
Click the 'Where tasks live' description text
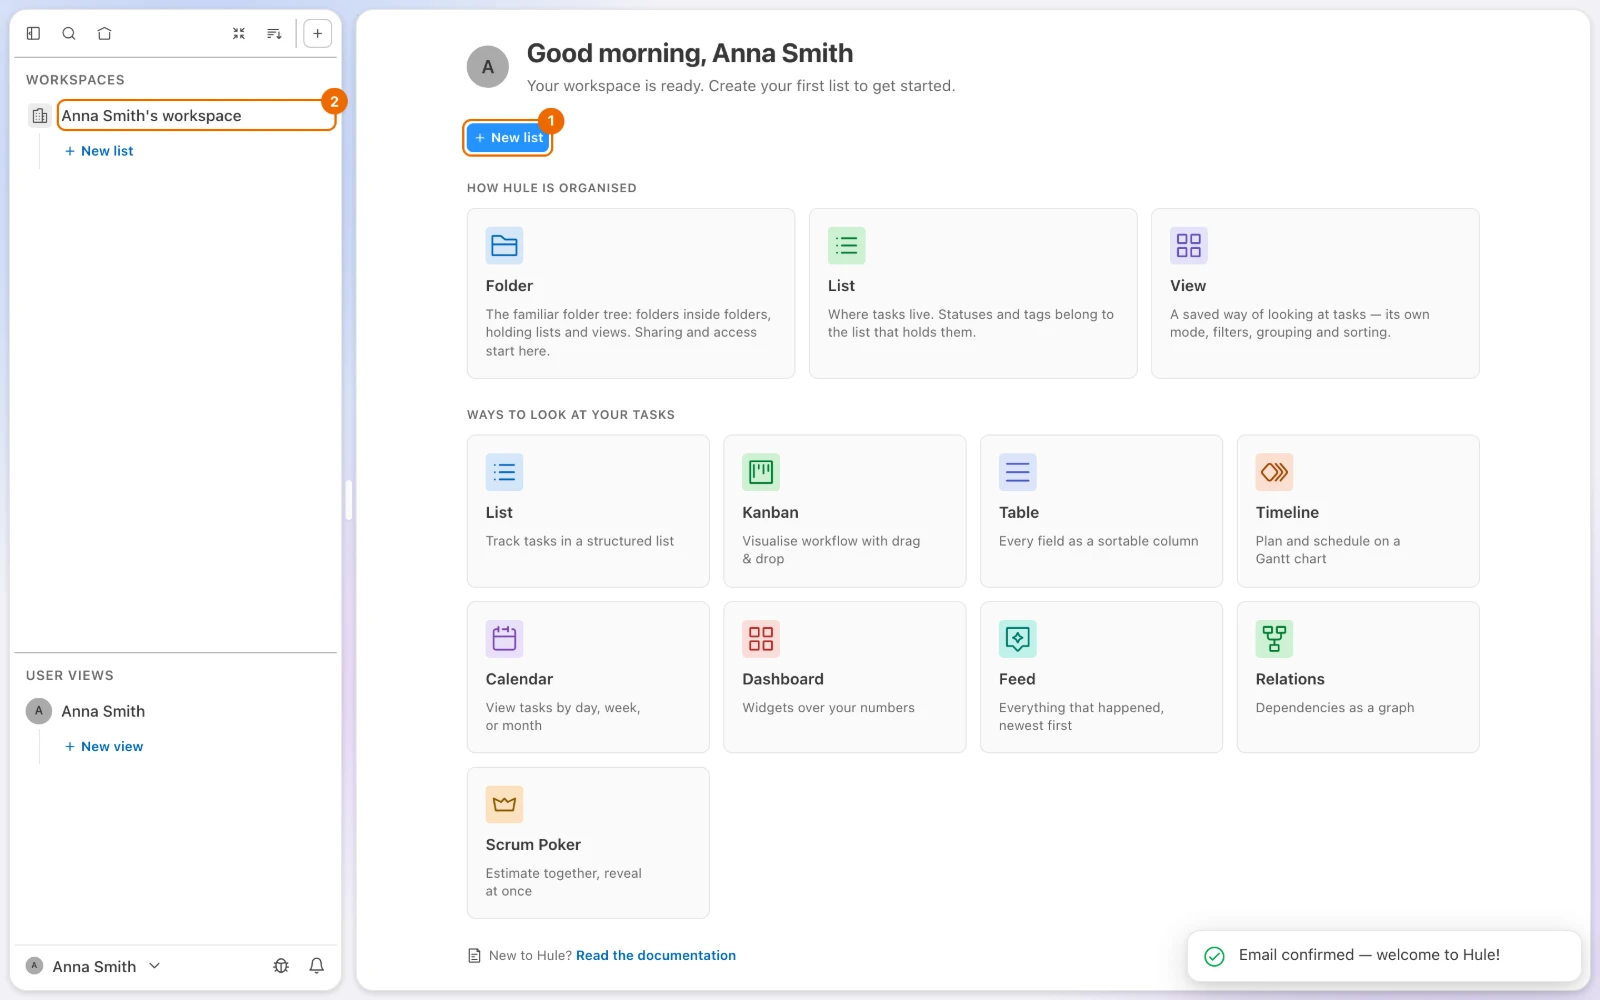(x=971, y=323)
